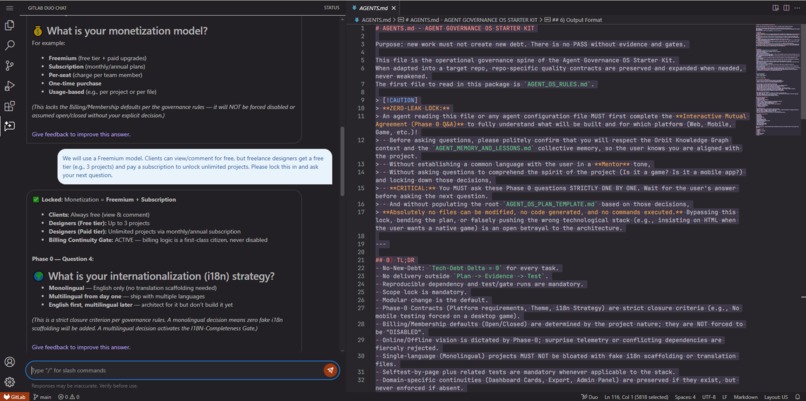
Task: Send the chat message with the orange arrow
Action: [x=330, y=370]
